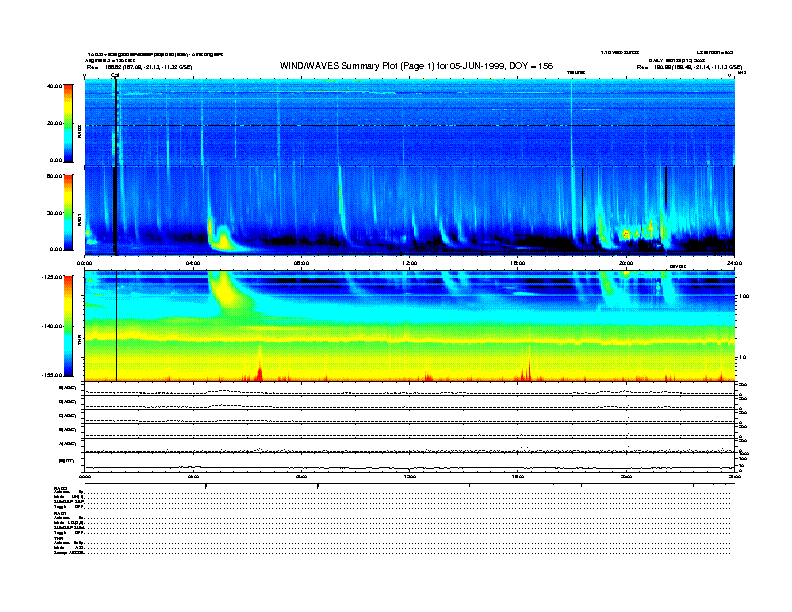Click the RAD2 color scale bar
The height and width of the screenshot is (612, 792).
coord(68,123)
